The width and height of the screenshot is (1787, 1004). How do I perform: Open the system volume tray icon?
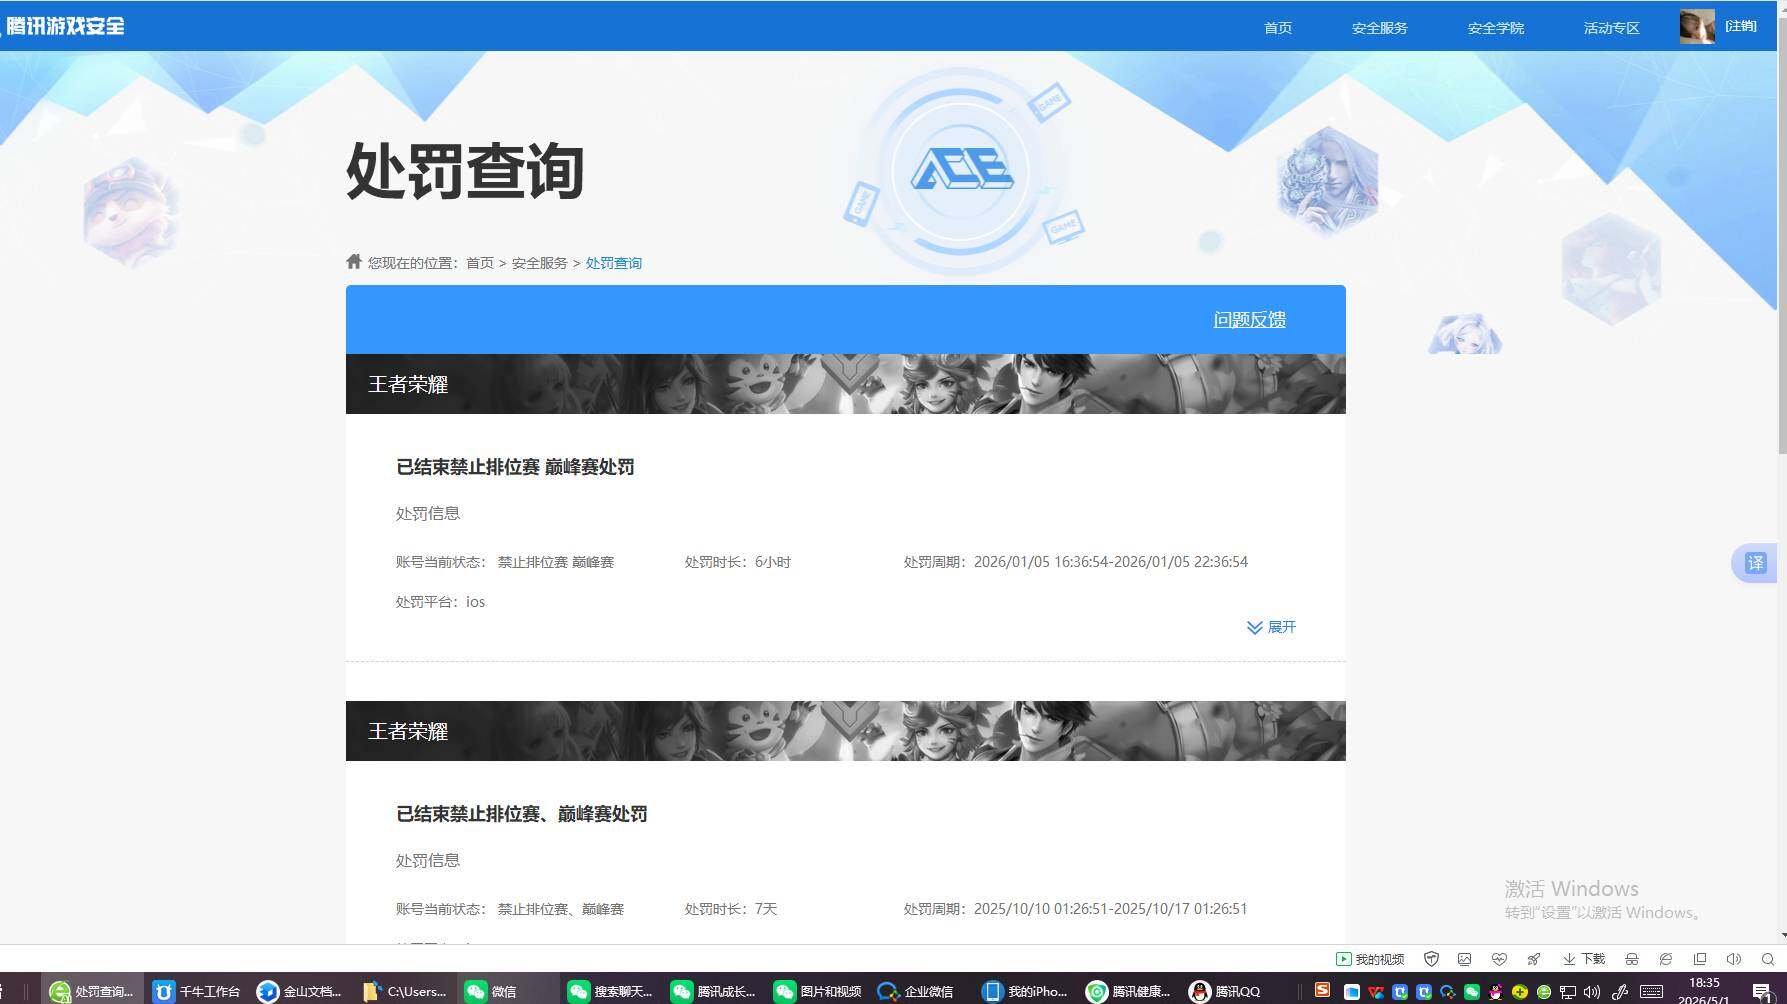(x=1592, y=992)
